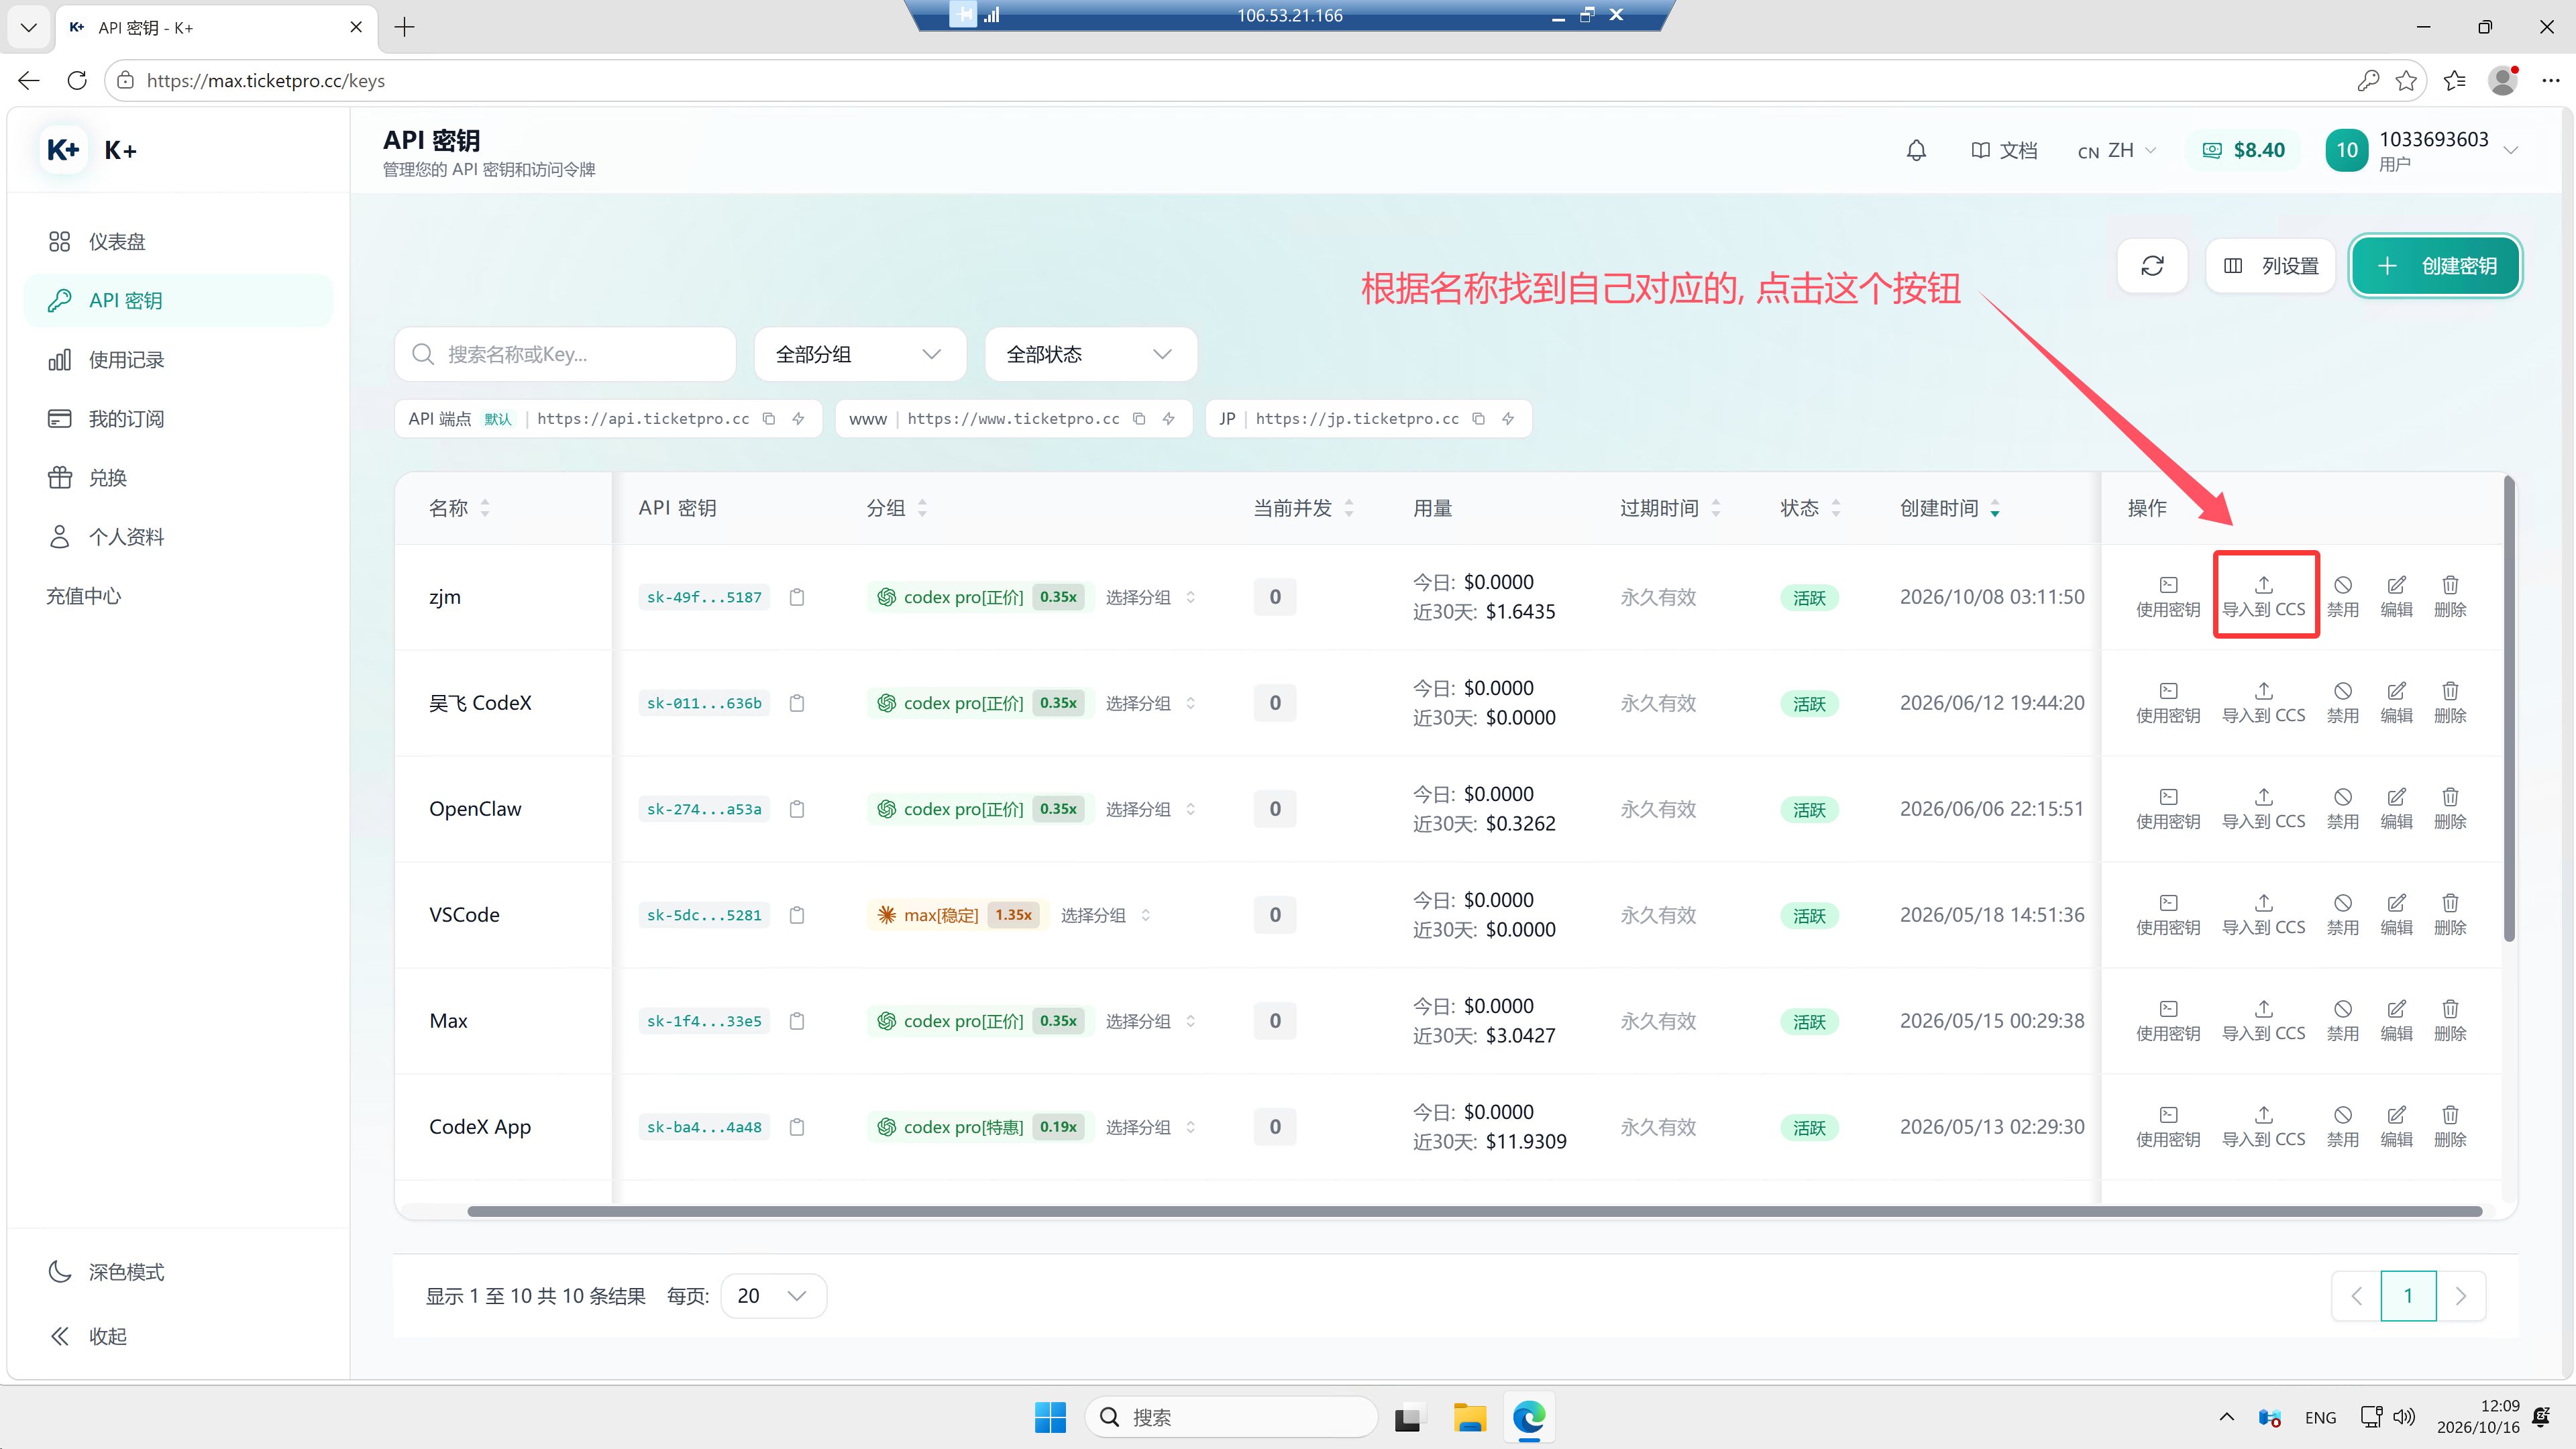This screenshot has width=2576, height=1449.
Task: Open 仪表盘 in the sidebar
Action: [178, 241]
